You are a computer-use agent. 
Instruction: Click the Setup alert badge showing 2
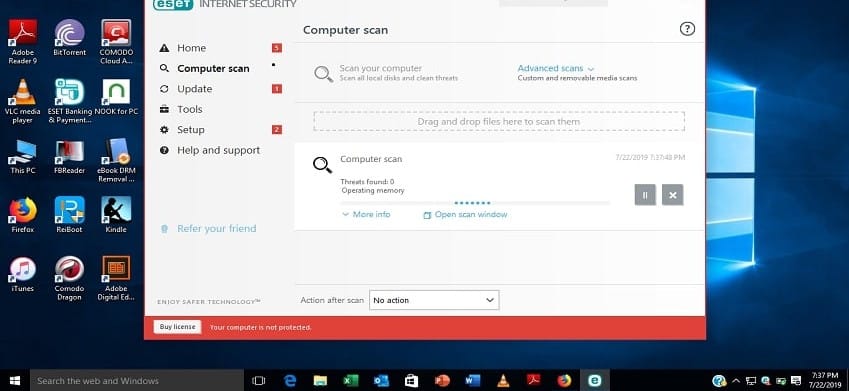click(x=277, y=130)
